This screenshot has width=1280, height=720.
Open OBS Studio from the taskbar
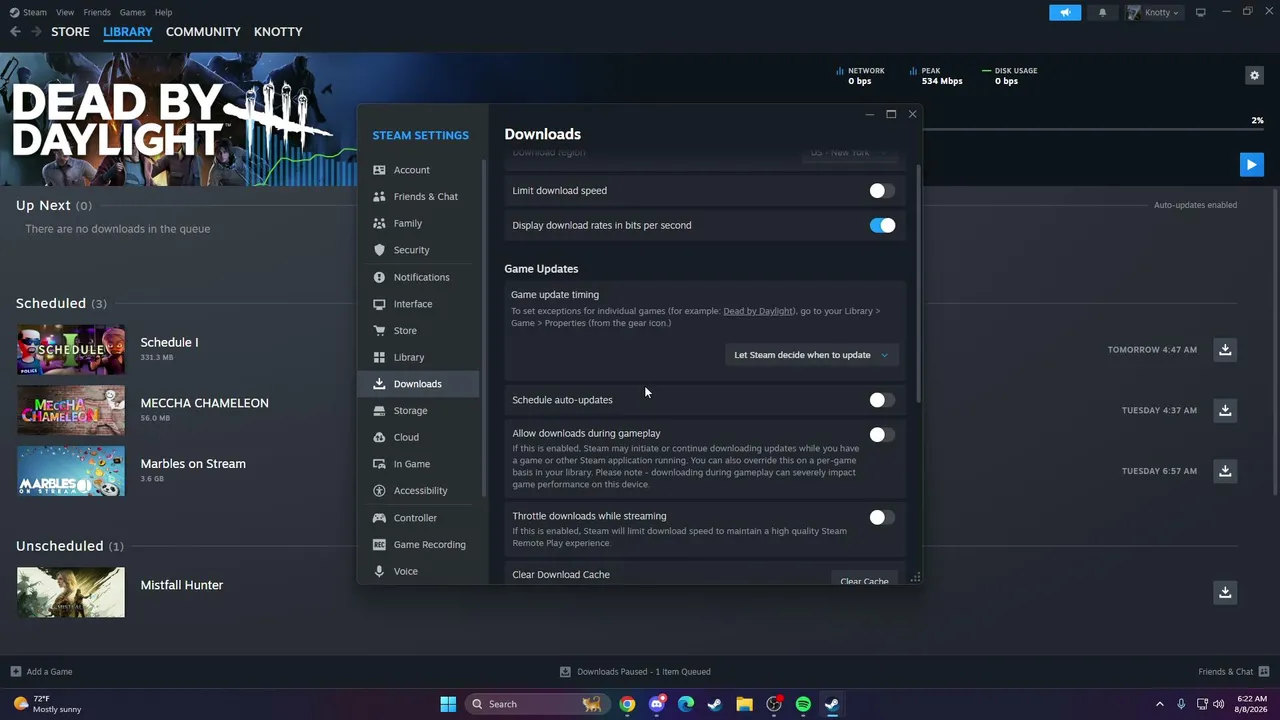[774, 704]
